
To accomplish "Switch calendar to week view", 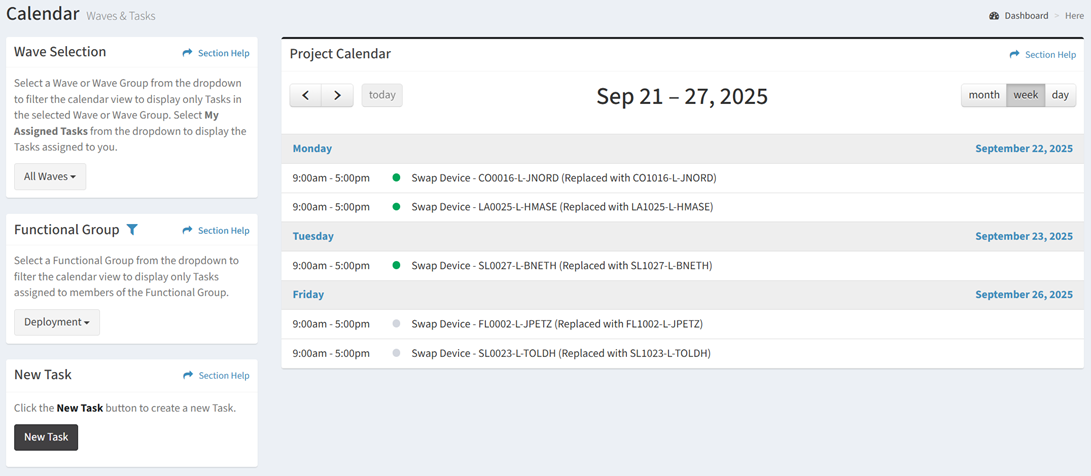I will (x=1026, y=95).
